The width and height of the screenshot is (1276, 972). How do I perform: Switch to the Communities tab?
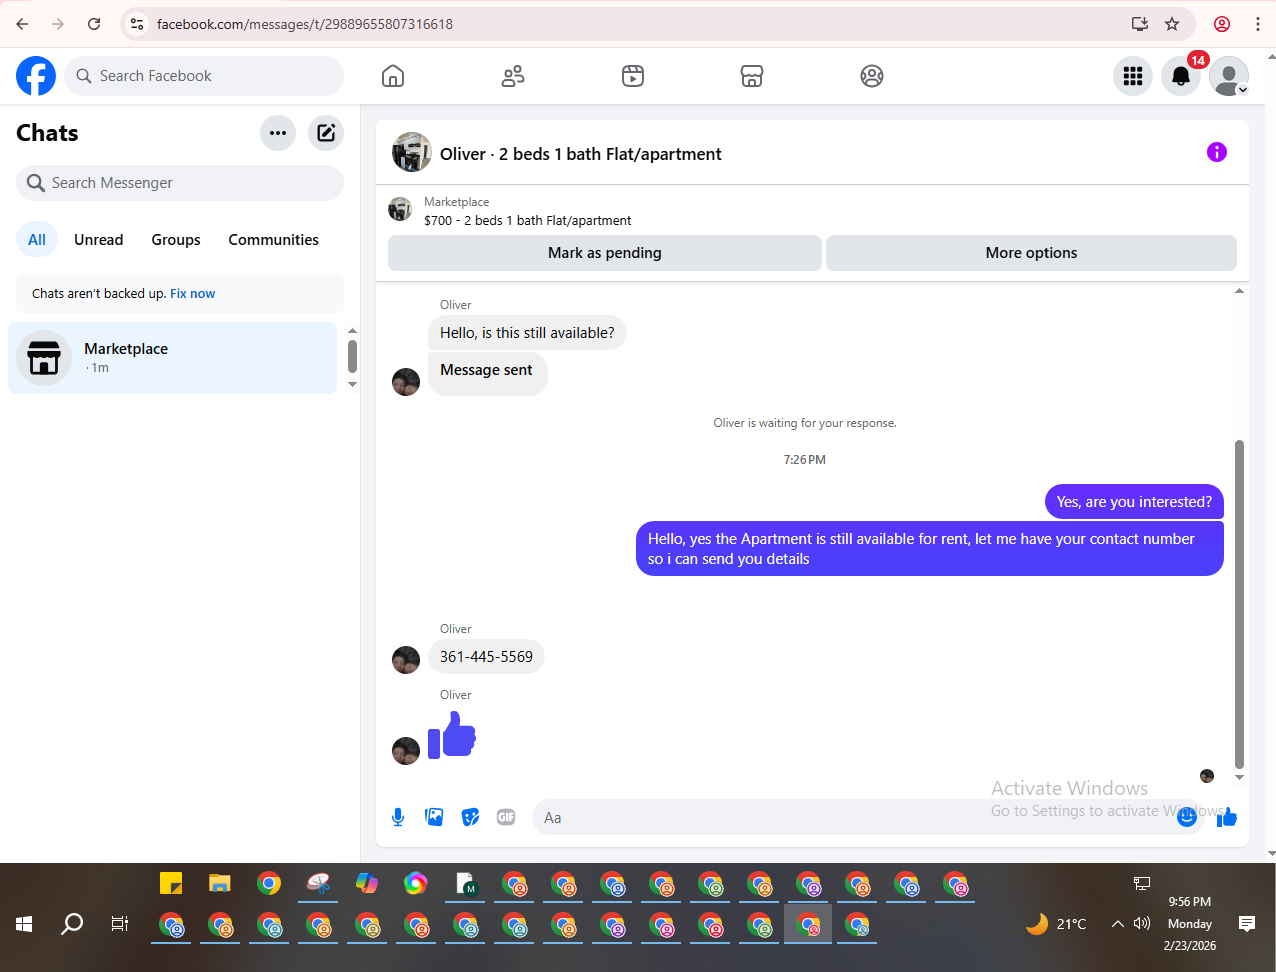point(274,240)
